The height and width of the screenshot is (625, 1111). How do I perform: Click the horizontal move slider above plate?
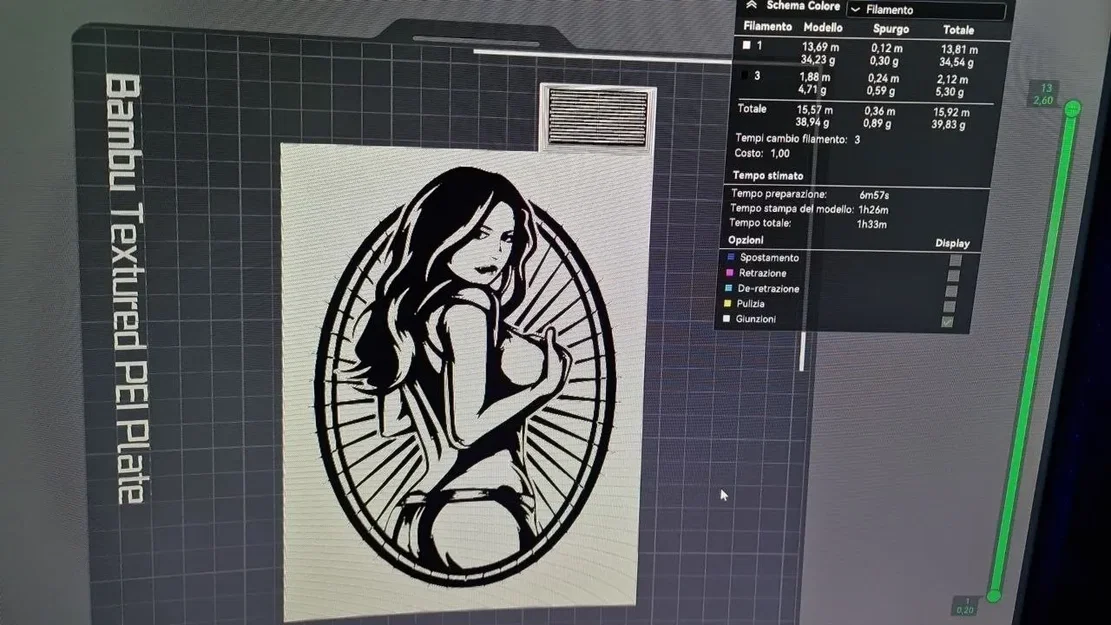(x=602, y=55)
